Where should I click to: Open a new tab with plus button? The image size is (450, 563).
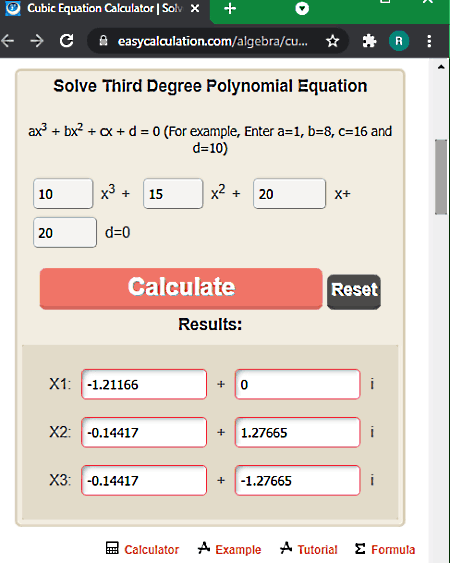click(230, 8)
